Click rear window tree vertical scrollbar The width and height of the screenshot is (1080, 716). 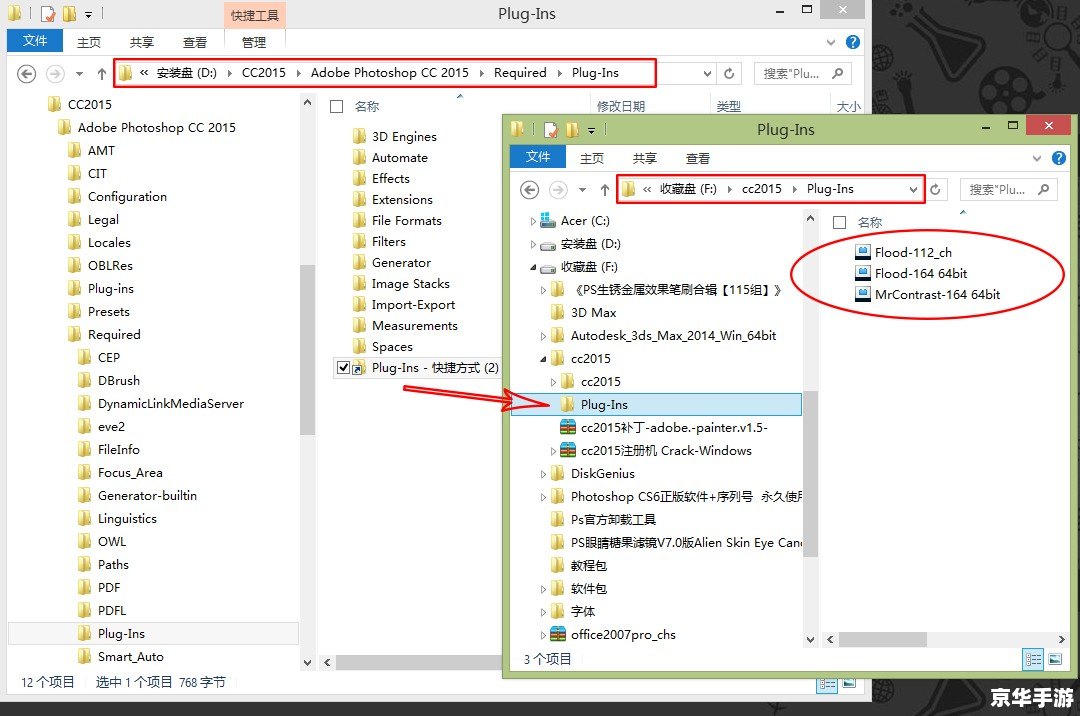pos(307,350)
